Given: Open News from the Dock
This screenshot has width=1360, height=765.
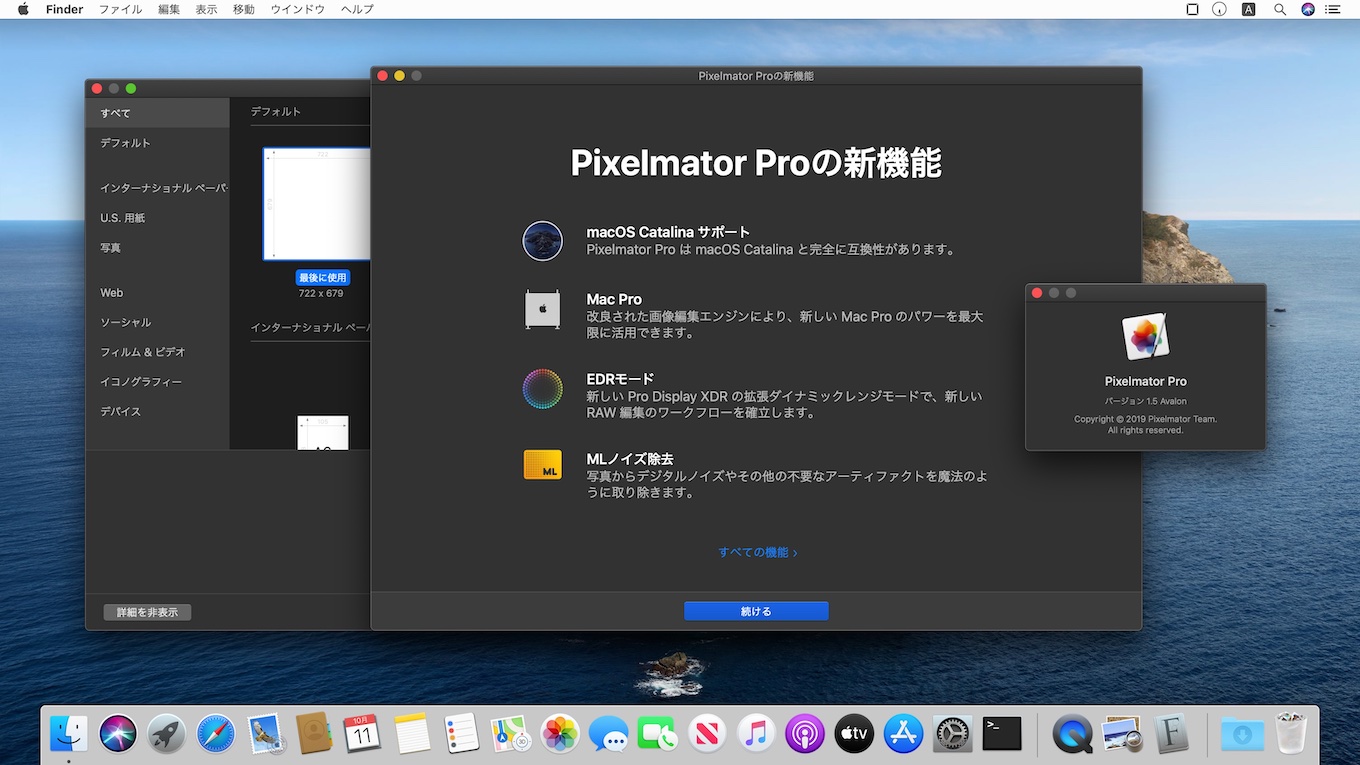Looking at the screenshot, I should 706,734.
